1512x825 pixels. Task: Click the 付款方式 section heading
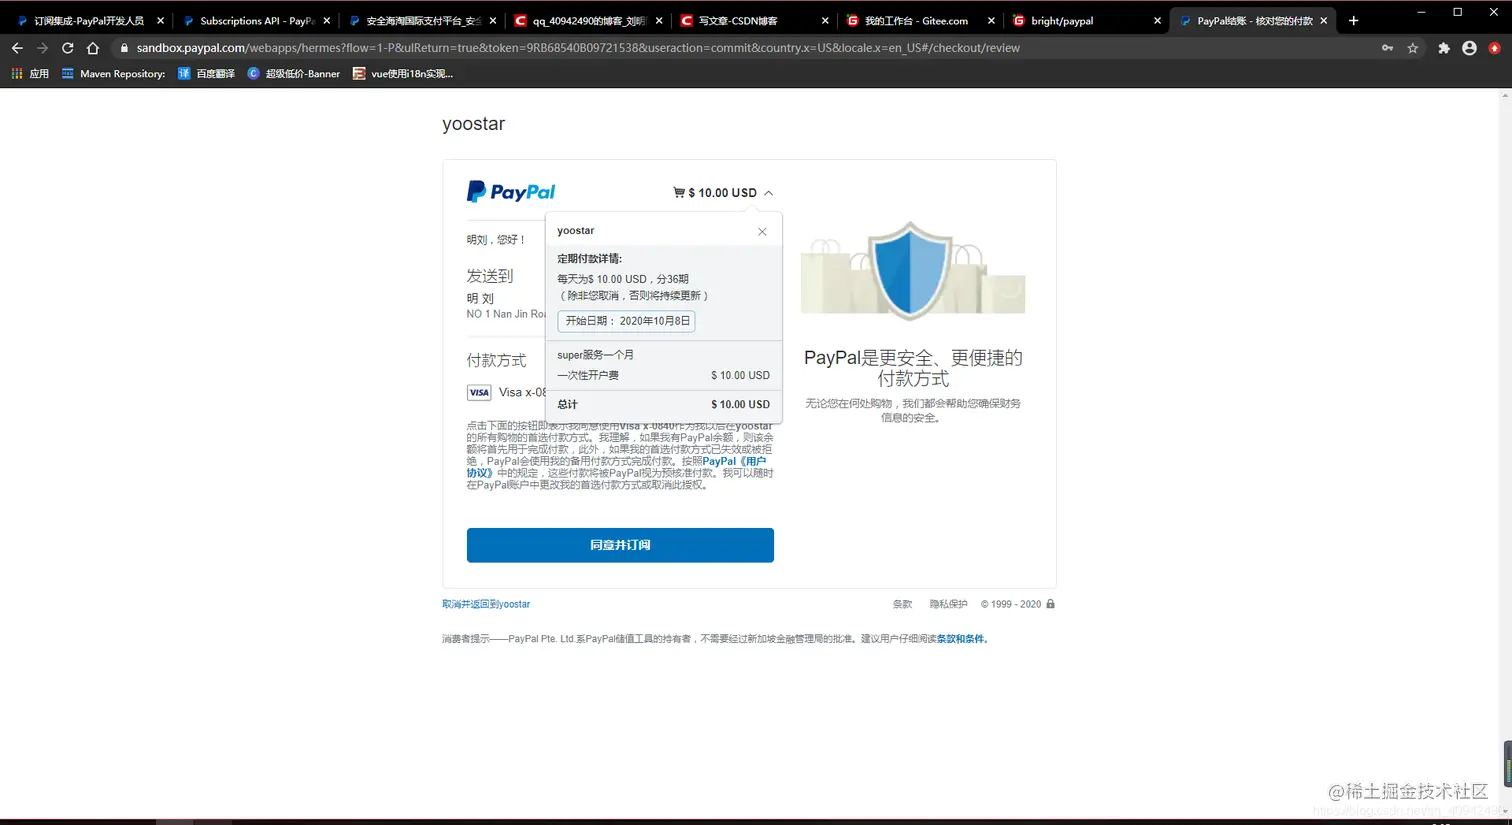pyautogui.click(x=496, y=361)
